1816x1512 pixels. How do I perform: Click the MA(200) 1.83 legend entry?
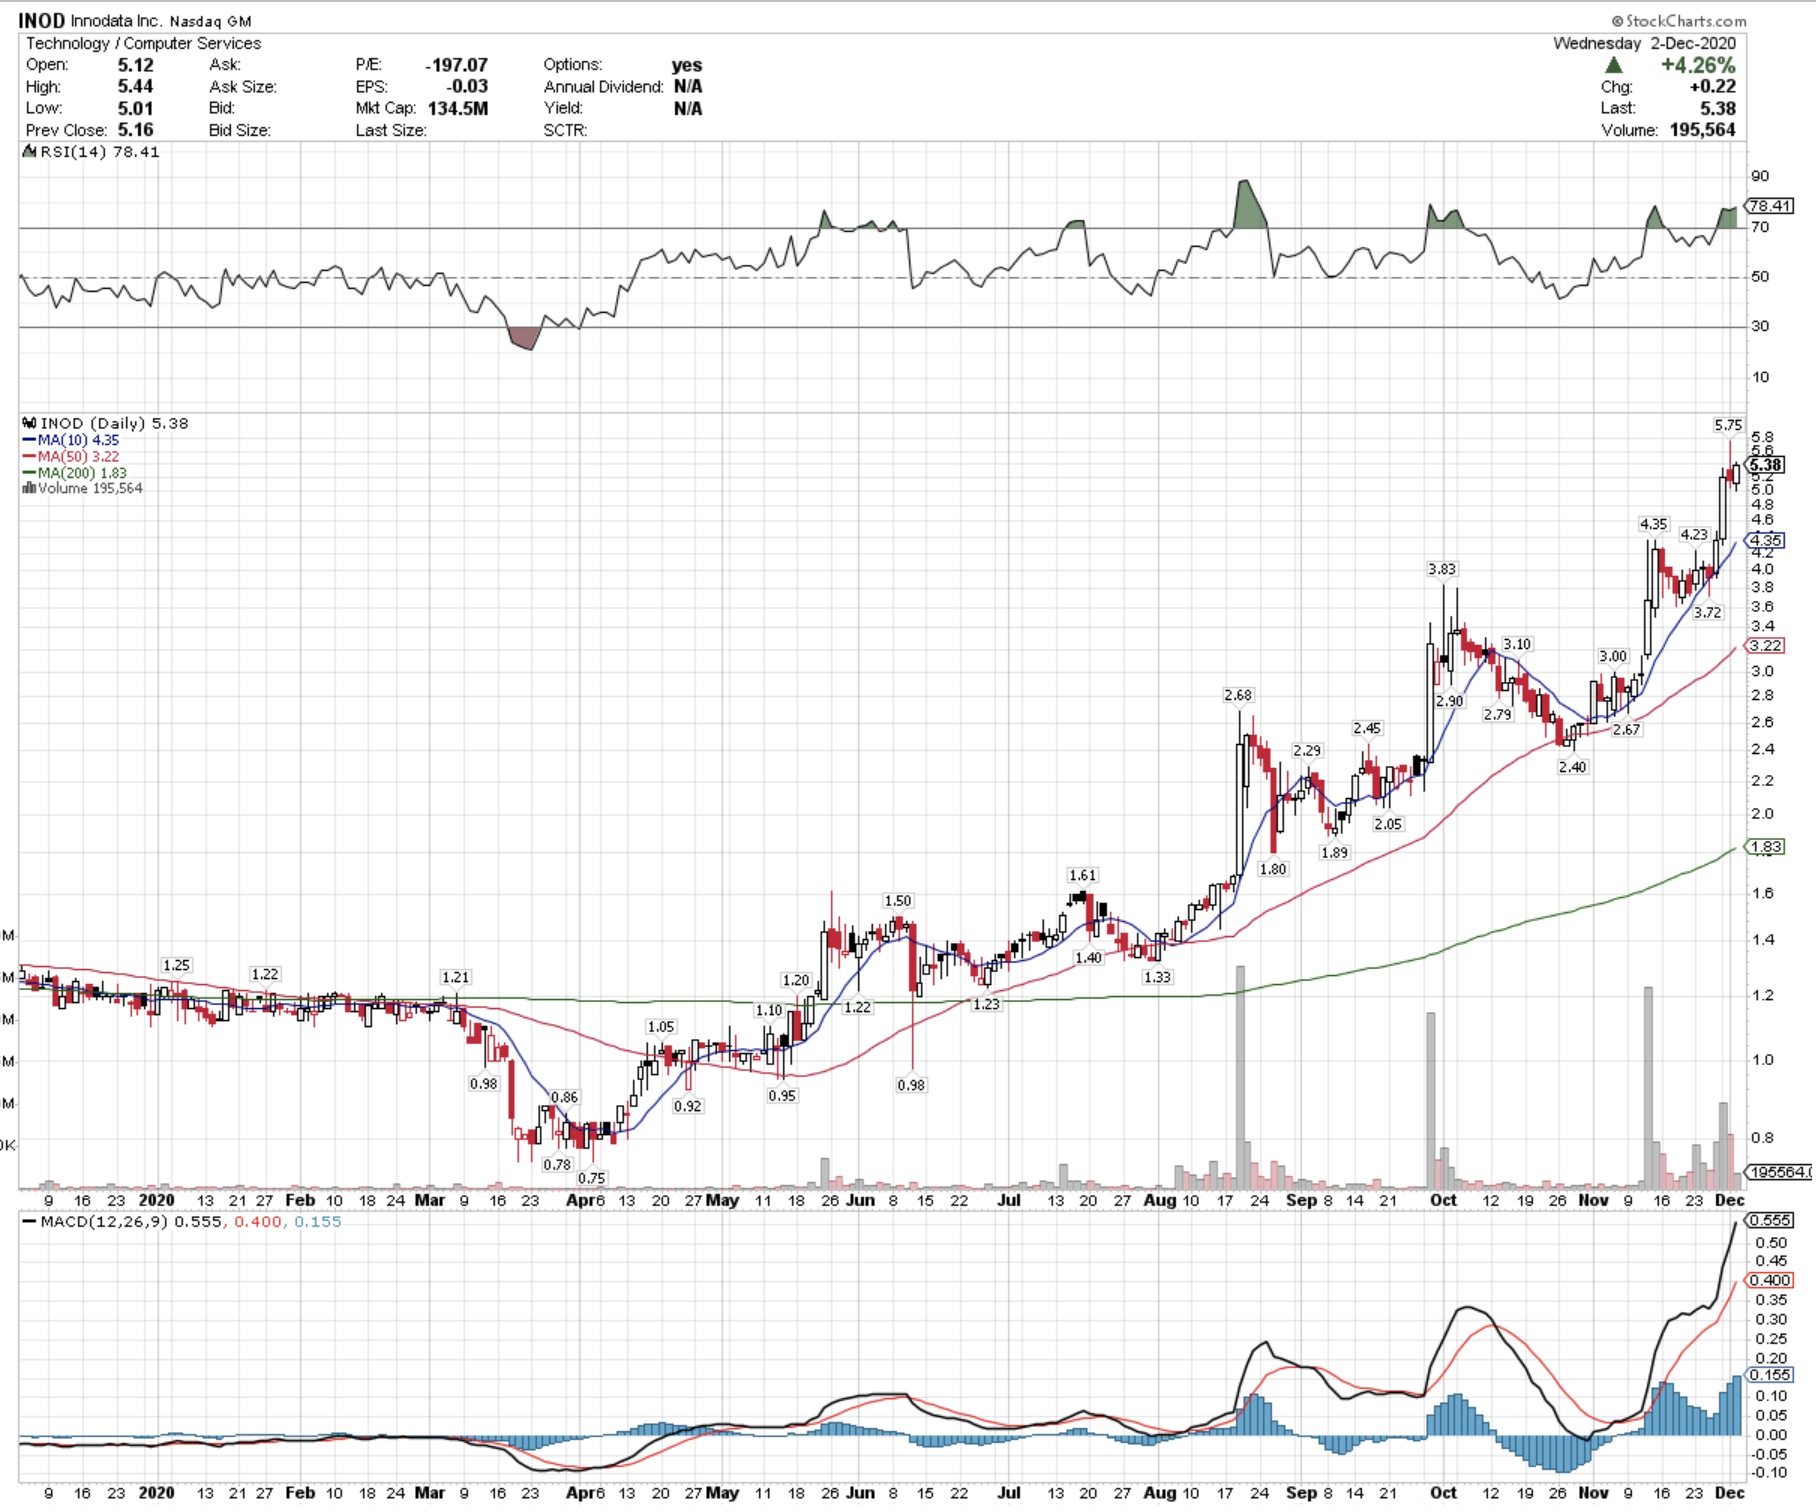[75, 472]
